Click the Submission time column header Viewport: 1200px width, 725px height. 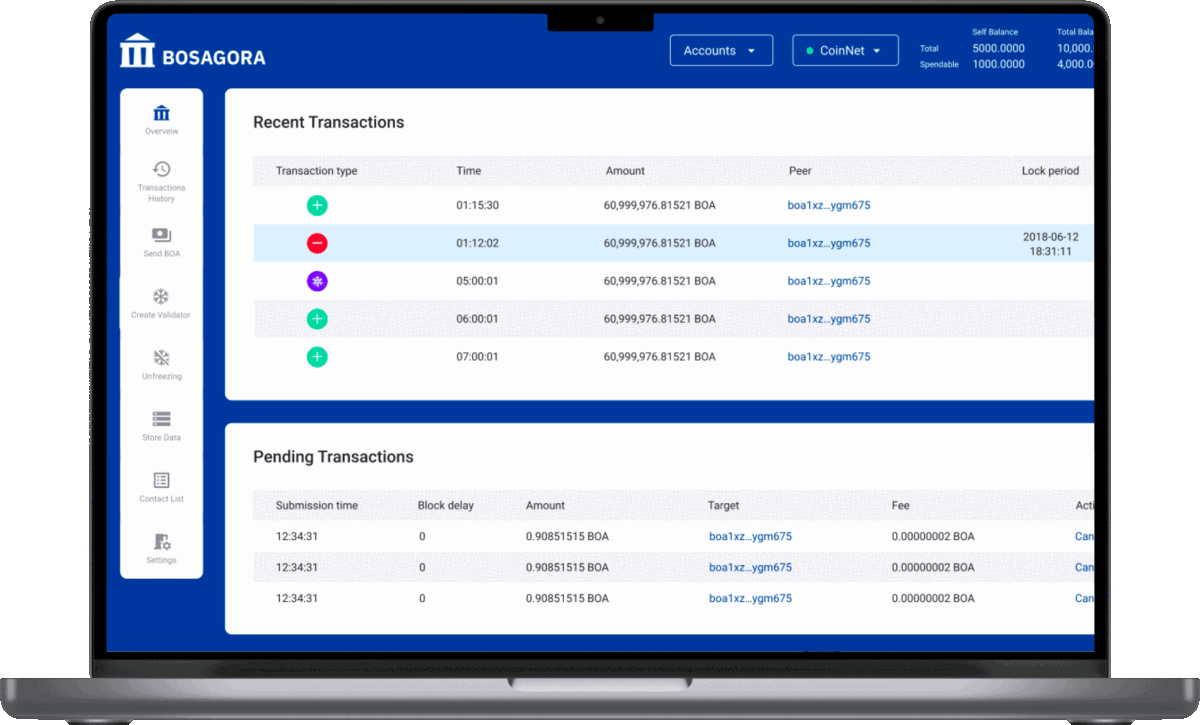click(x=316, y=506)
